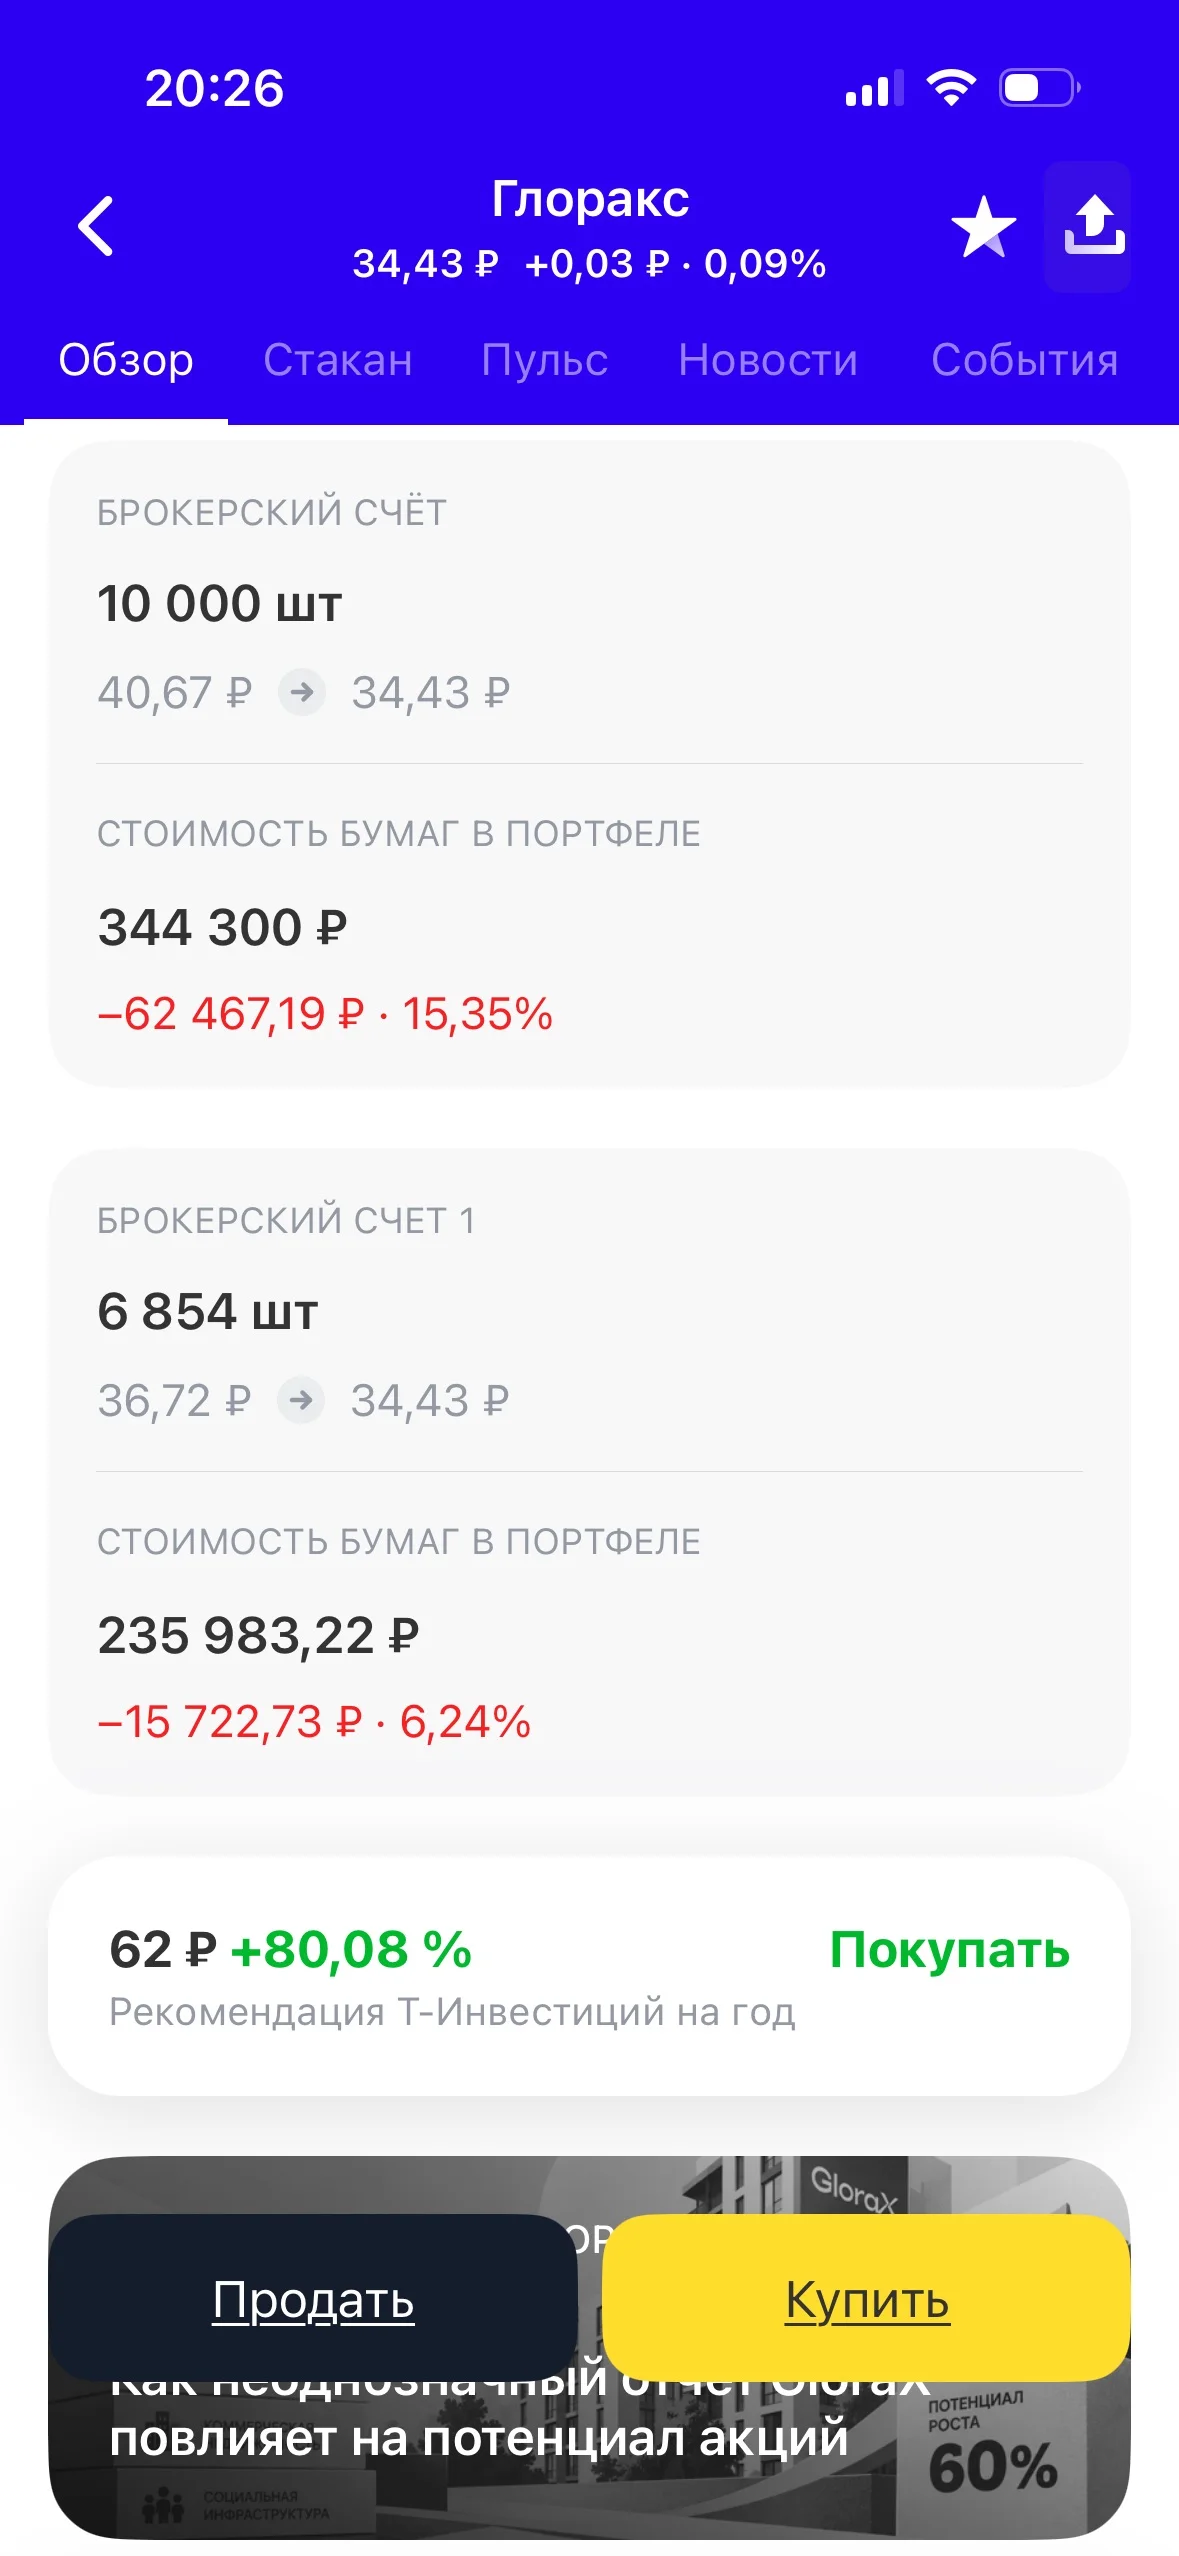
Task: Toggle the favorite star for Глоракс
Action: point(983,227)
